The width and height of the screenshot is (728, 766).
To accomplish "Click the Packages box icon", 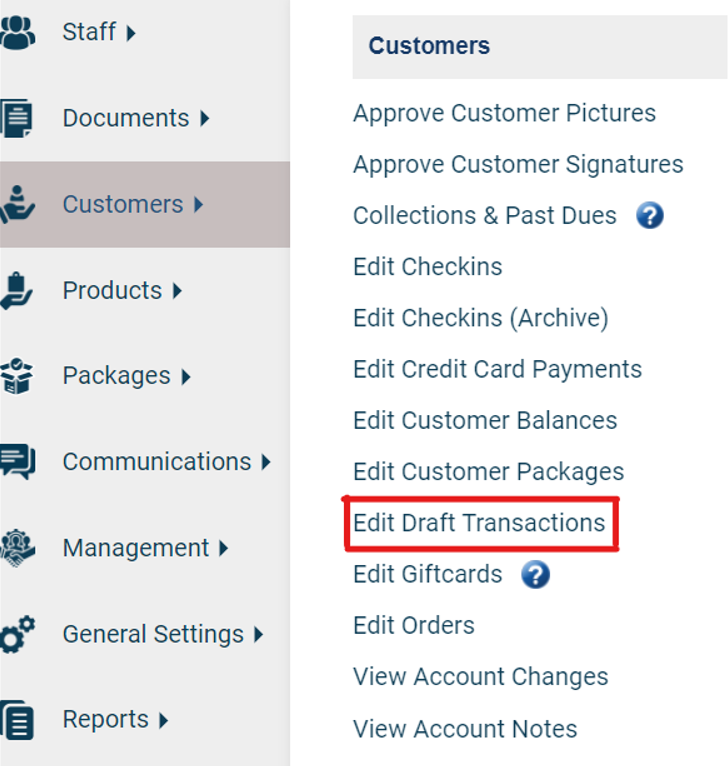I will click(17, 376).
